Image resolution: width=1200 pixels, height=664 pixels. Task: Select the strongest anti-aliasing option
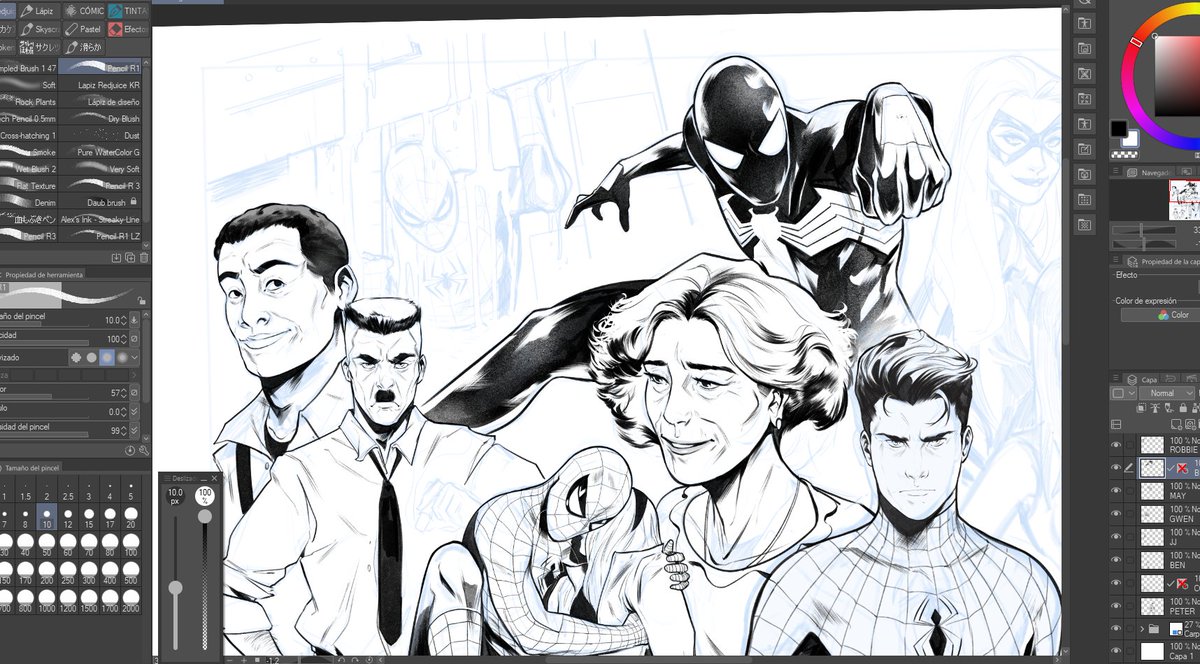122,357
